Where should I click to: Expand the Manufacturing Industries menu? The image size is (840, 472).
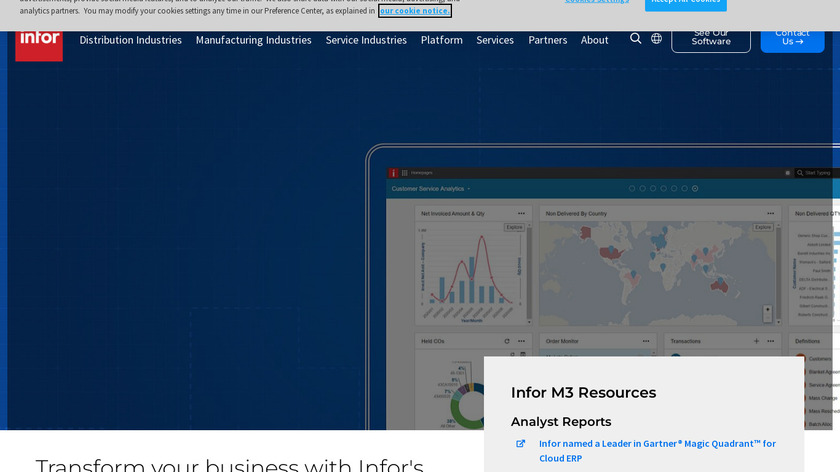click(253, 40)
